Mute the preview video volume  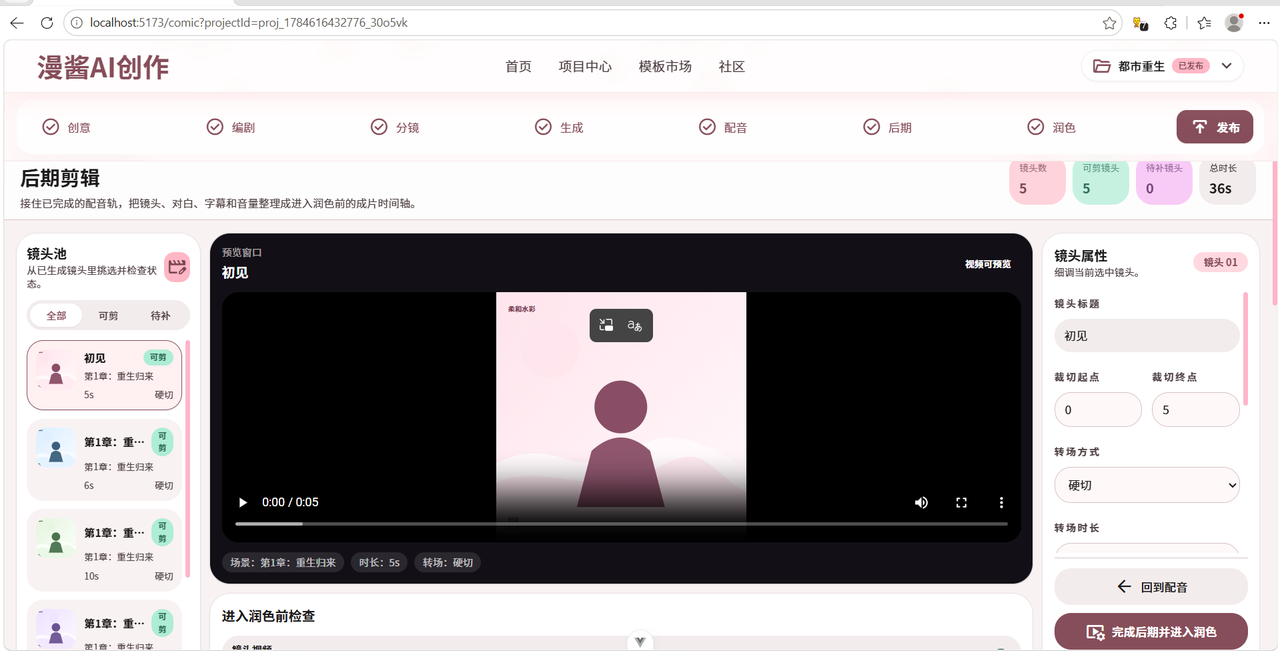point(921,502)
